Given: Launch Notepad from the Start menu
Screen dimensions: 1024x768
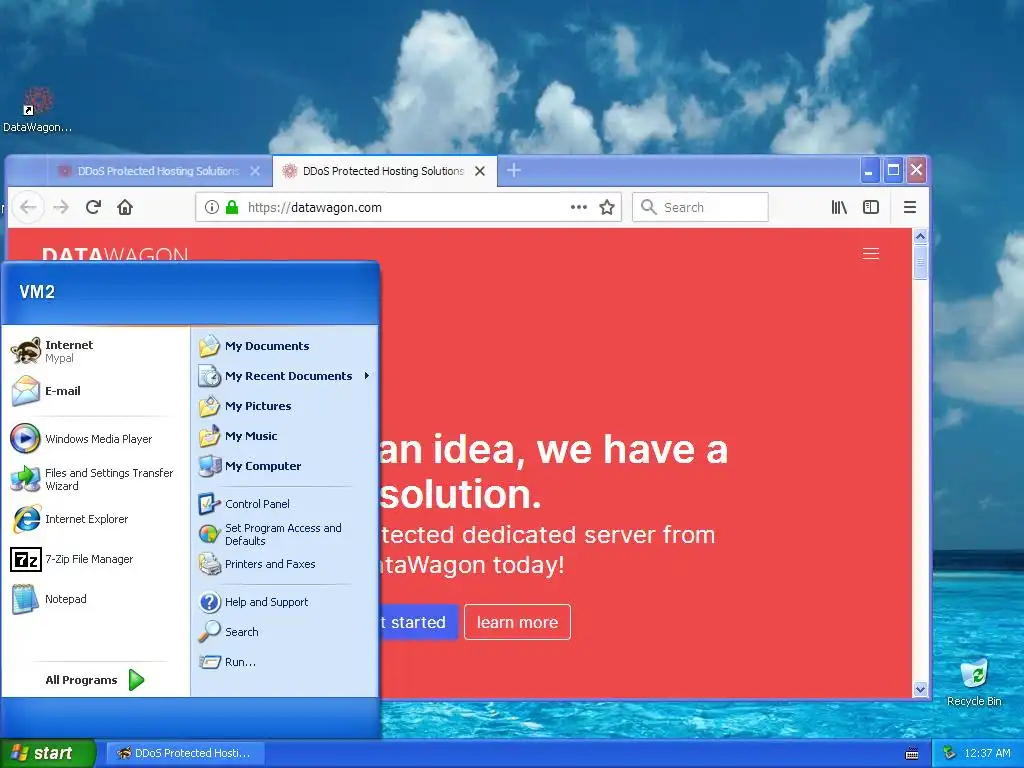Looking at the screenshot, I should (95, 599).
